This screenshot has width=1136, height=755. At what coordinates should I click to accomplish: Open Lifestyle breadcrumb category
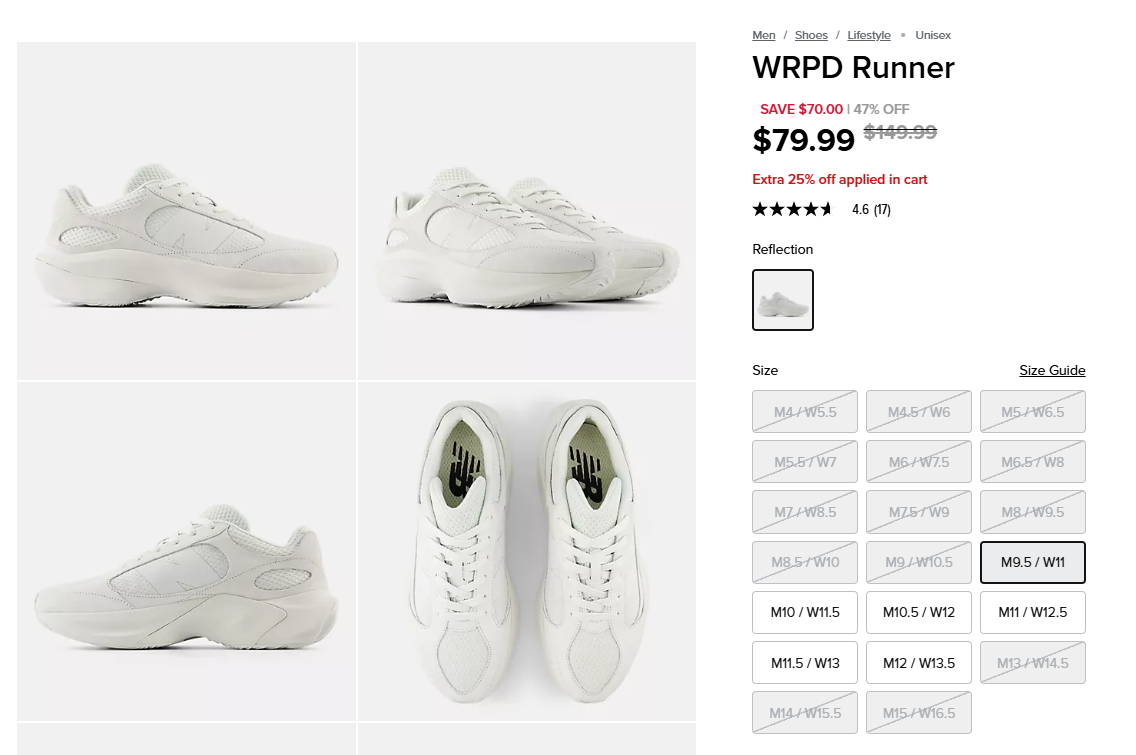[x=869, y=35]
